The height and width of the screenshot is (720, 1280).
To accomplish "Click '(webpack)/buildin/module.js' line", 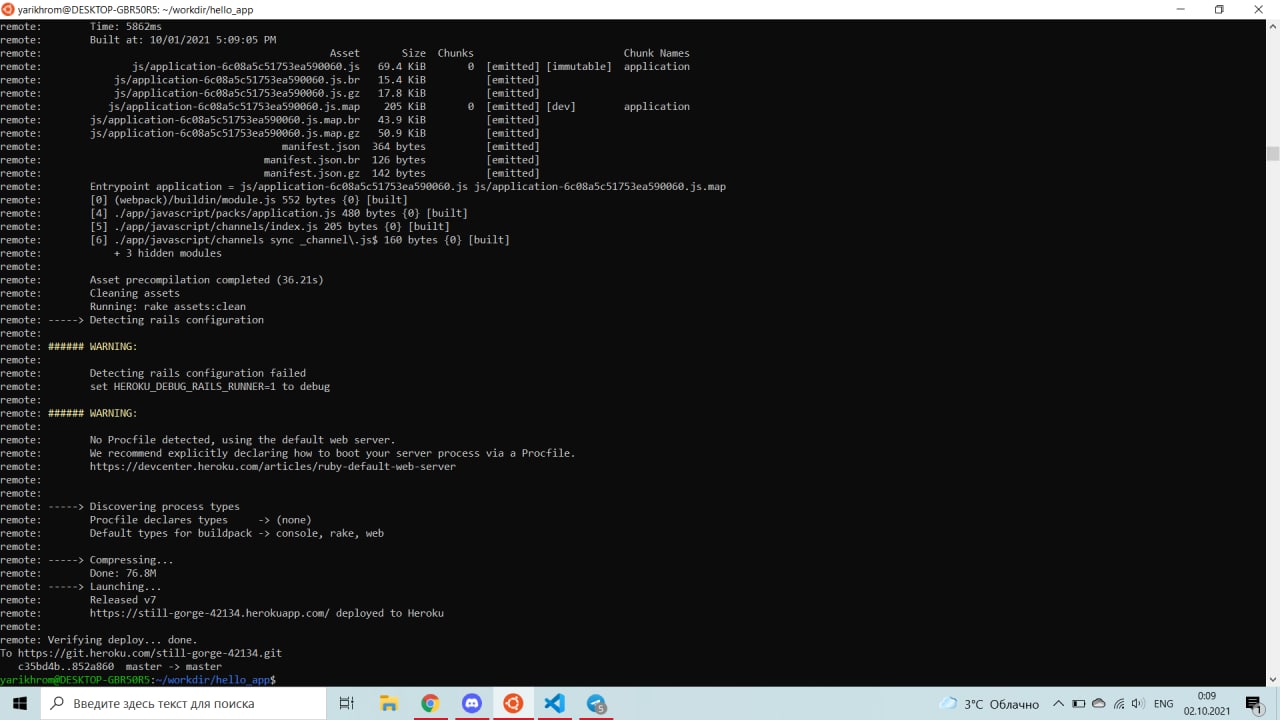I will pos(248,200).
